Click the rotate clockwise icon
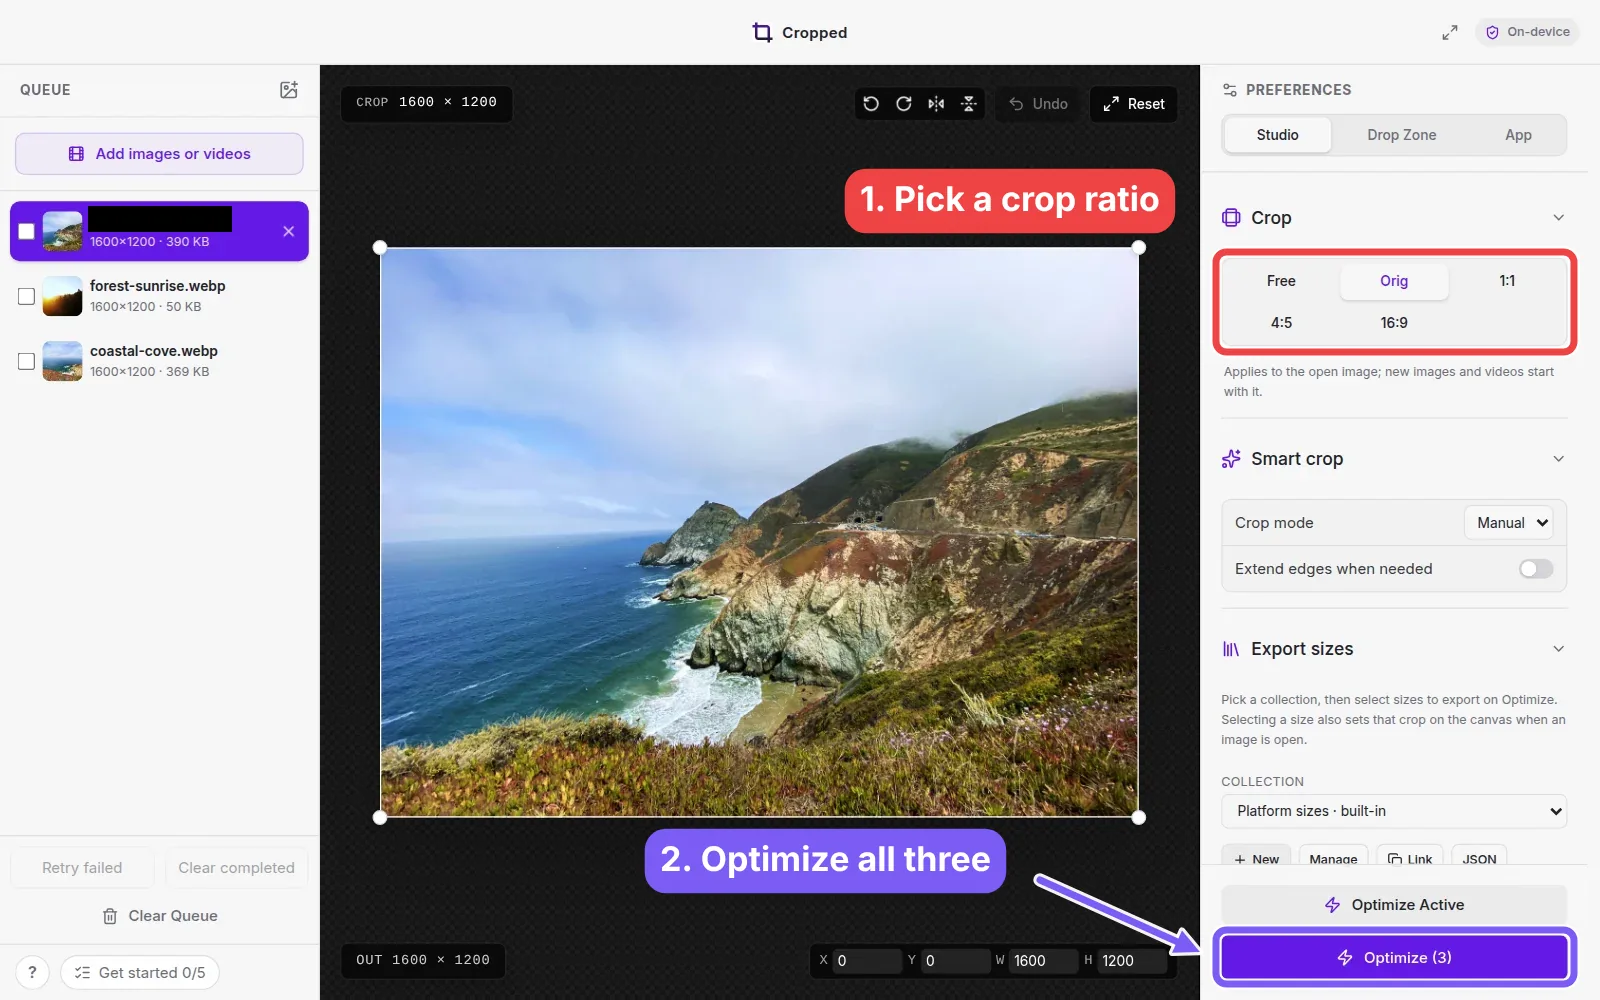 (x=904, y=104)
